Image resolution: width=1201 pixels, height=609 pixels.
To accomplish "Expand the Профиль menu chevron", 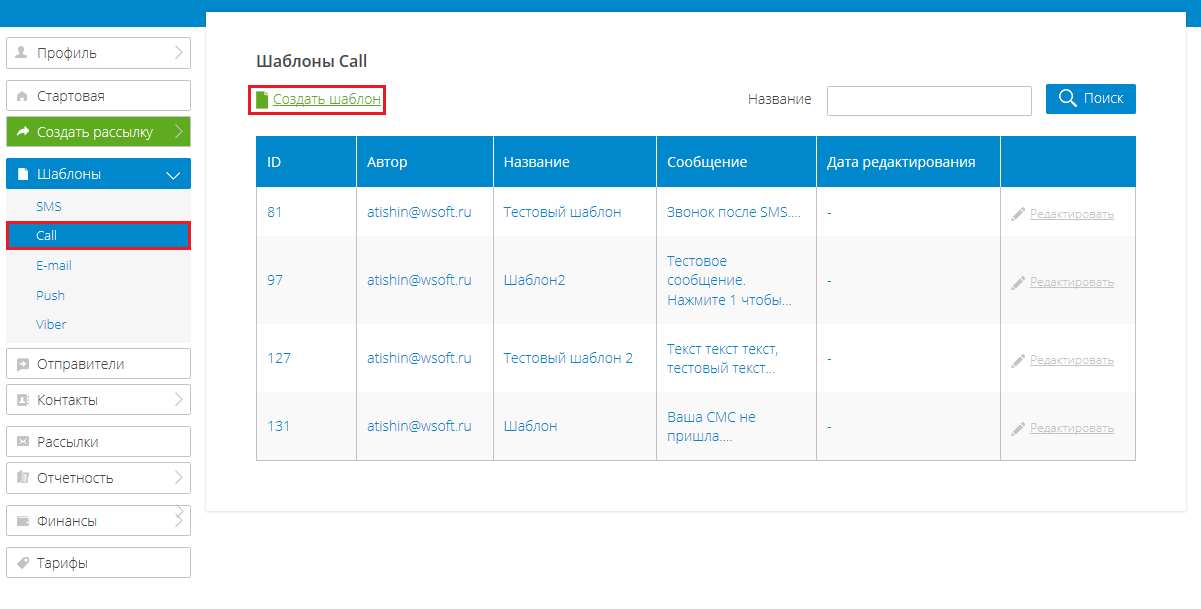I will 178,53.
